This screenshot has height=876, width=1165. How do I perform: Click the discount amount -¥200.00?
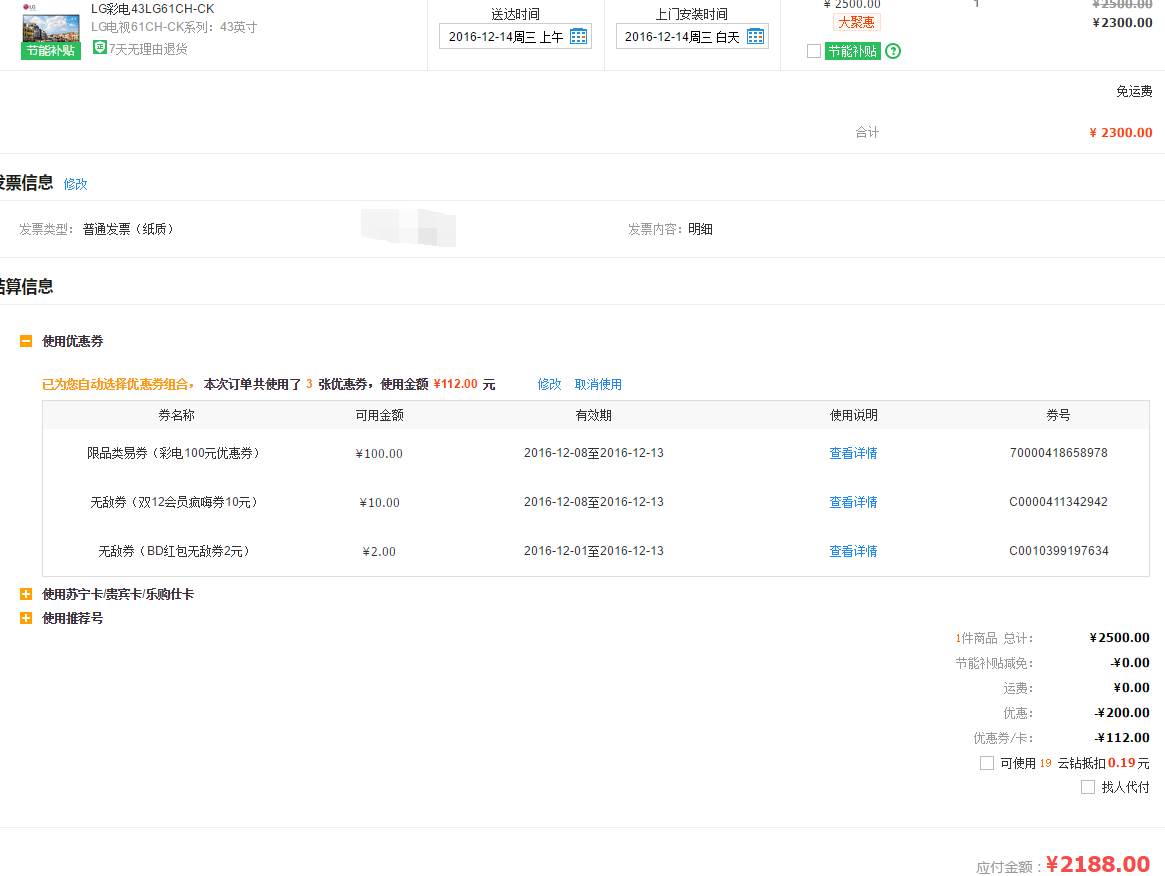point(1122,713)
